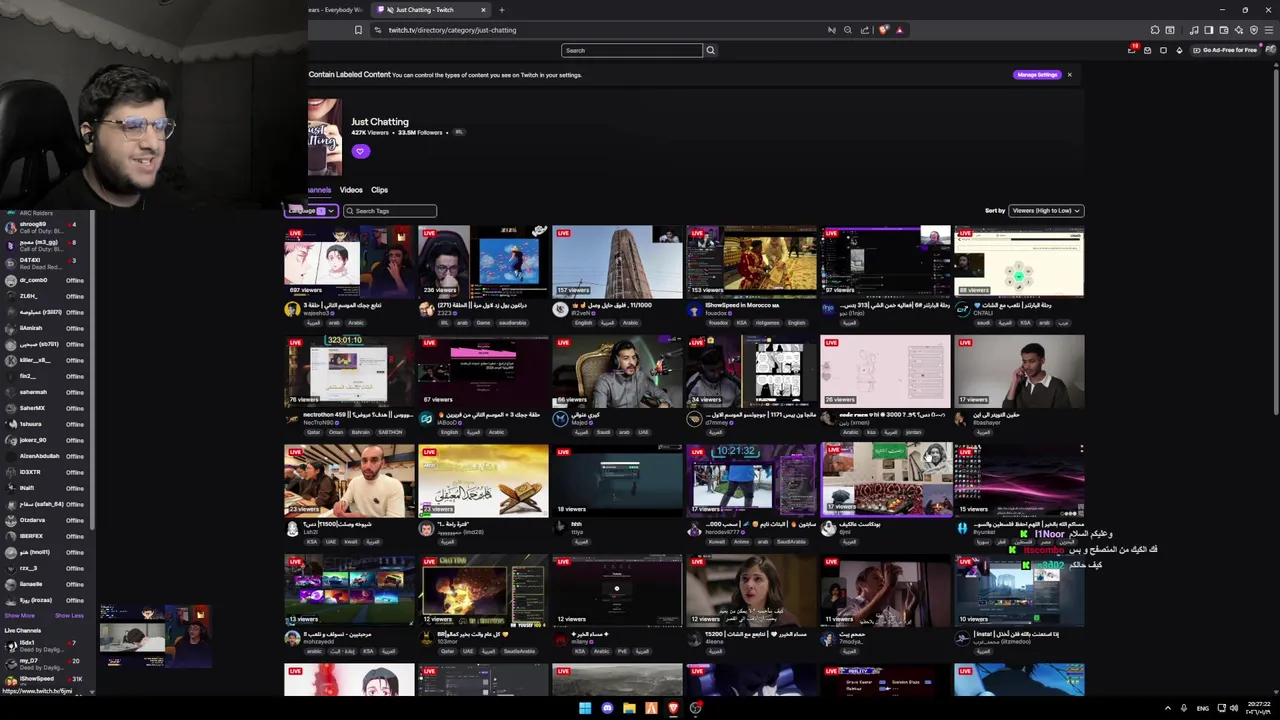Click the microphone icon in system tray
This screenshot has height=720, width=1280.
[1184, 708]
